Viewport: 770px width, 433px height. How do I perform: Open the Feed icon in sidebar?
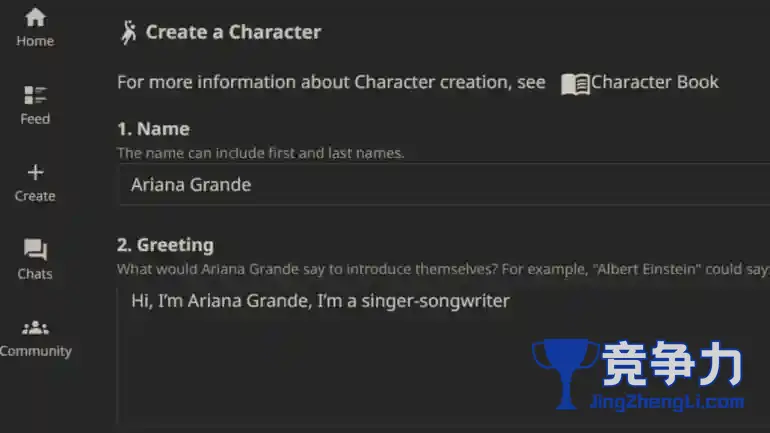pyautogui.click(x=35, y=95)
